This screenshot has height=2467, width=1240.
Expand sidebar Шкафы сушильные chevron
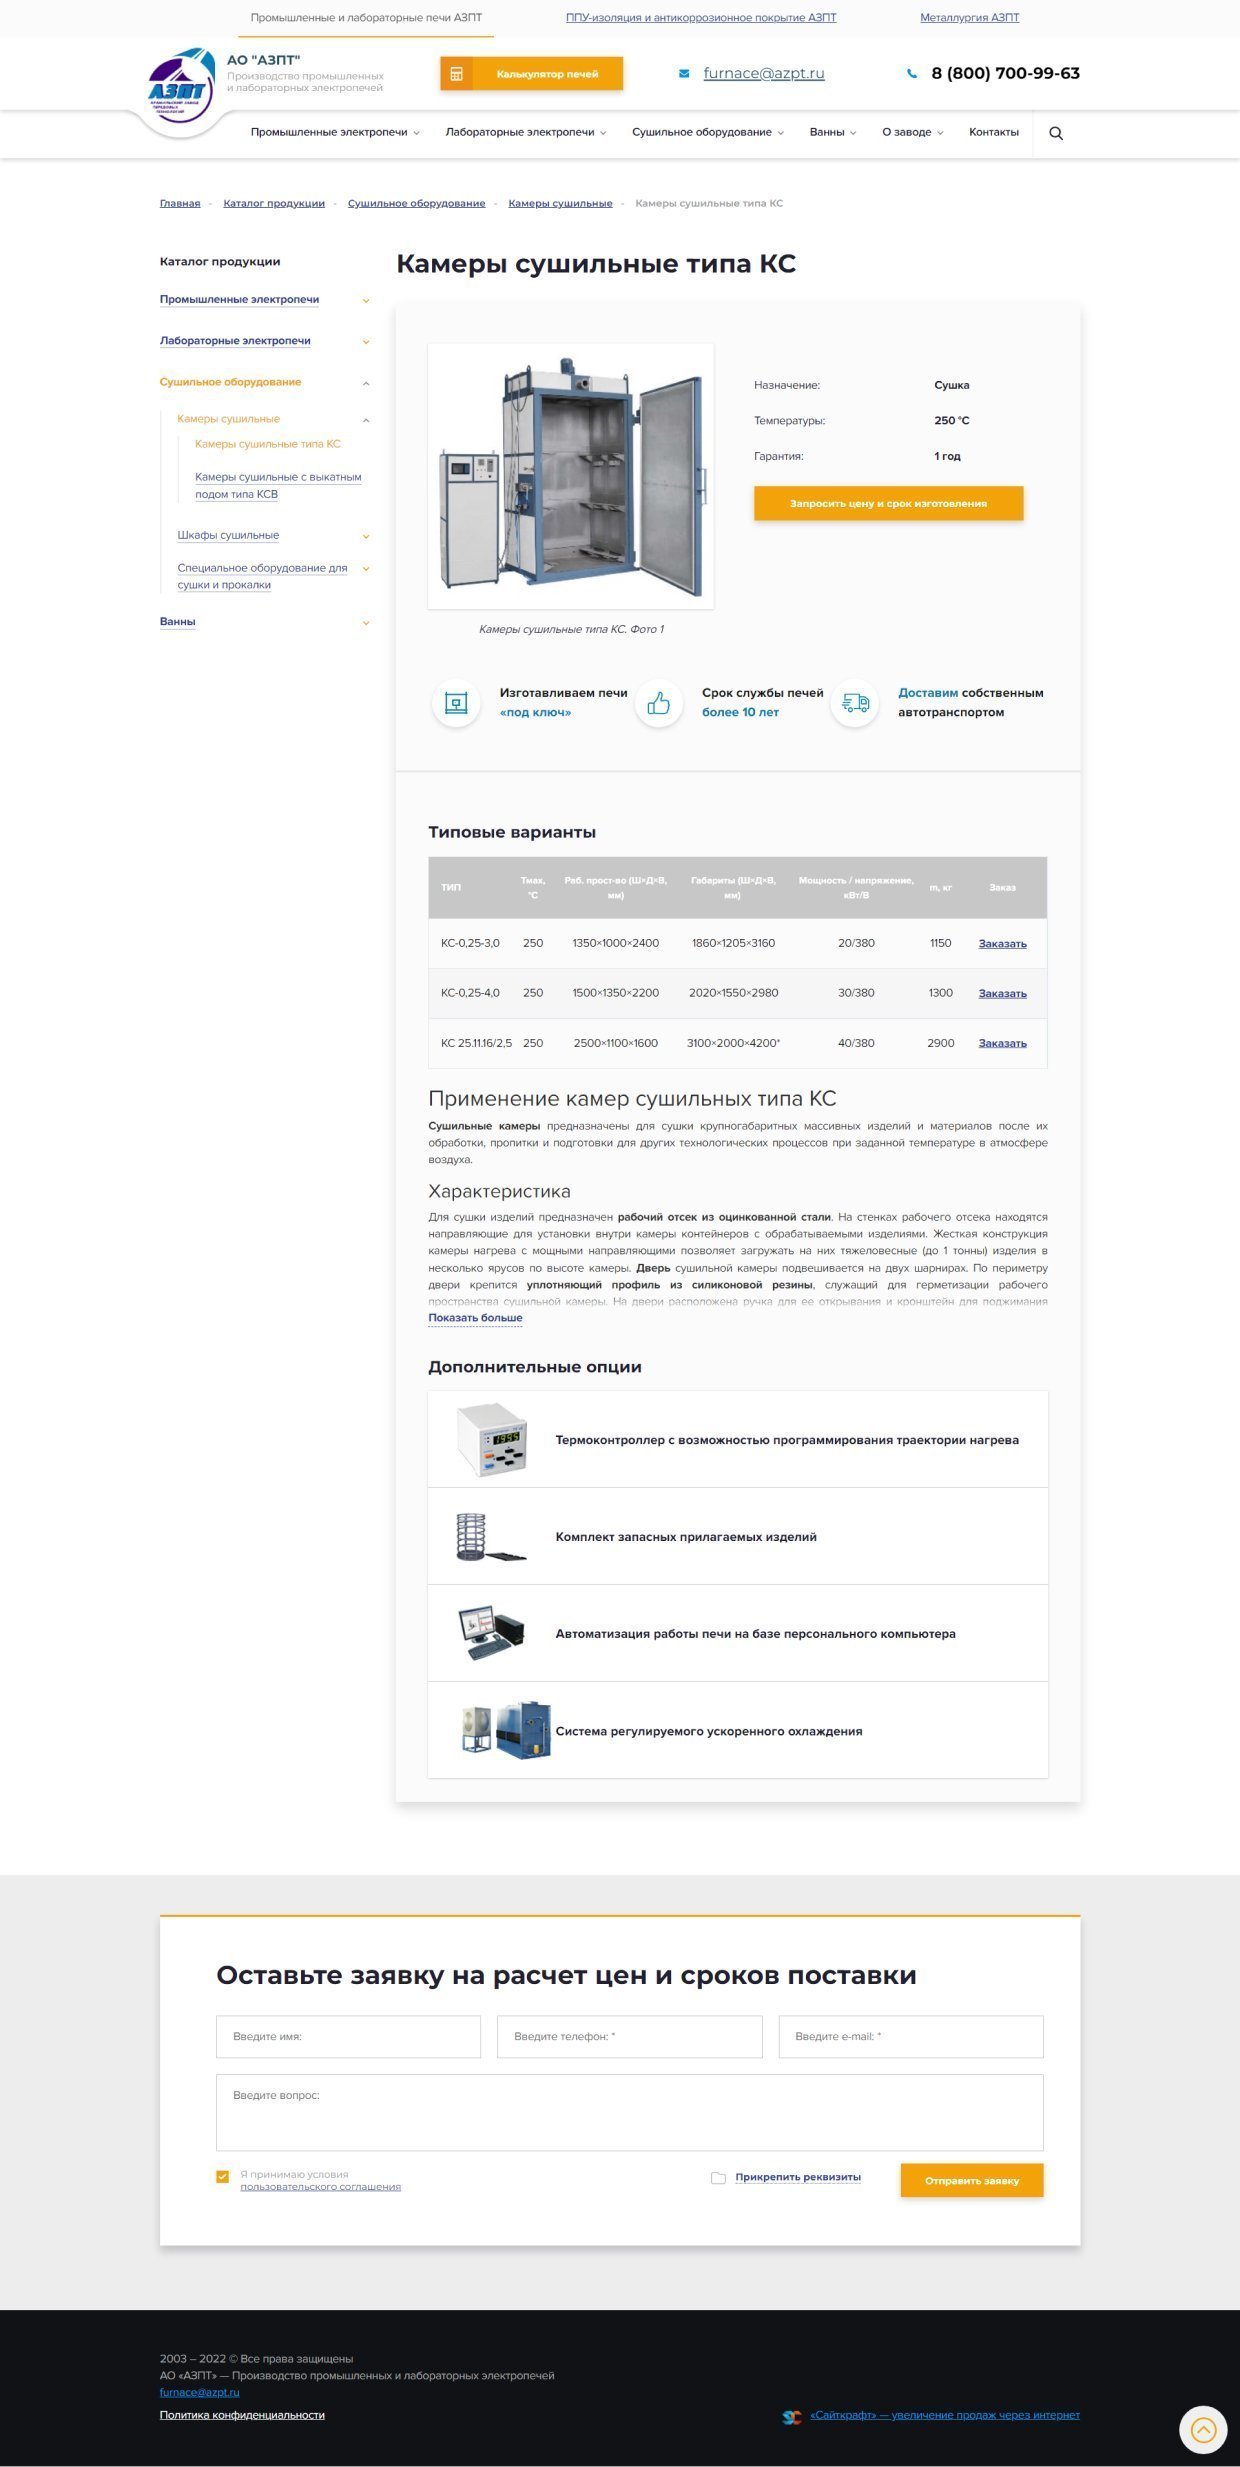coord(366,536)
